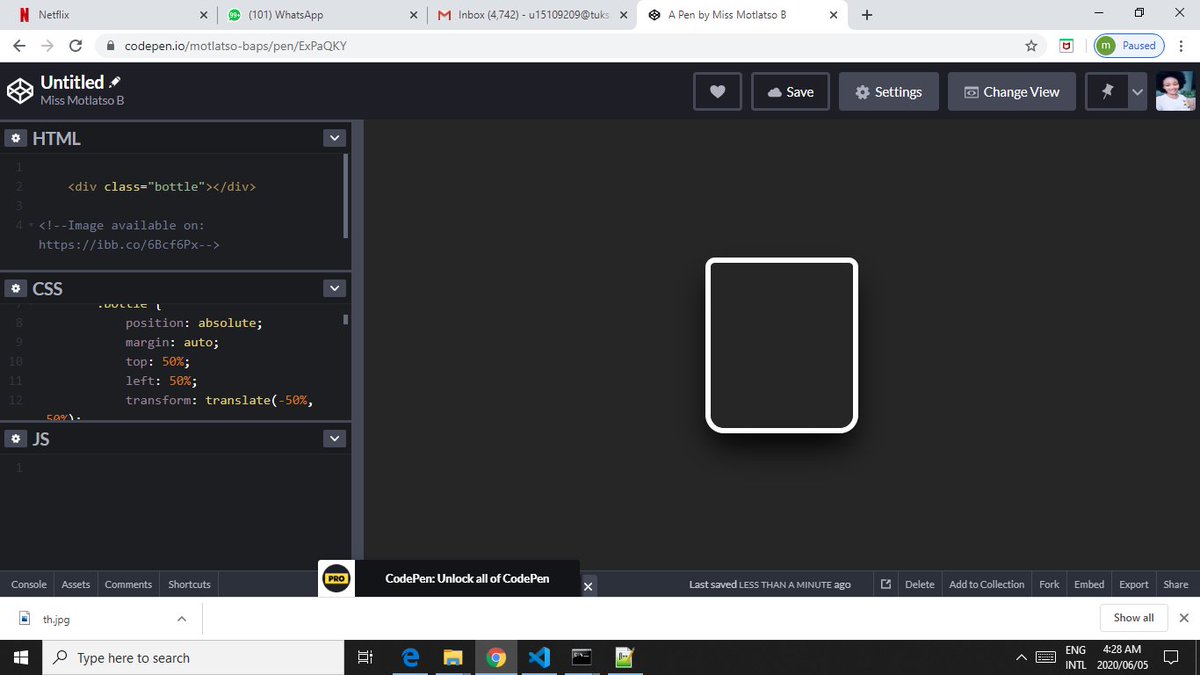Screen dimensions: 1200x675
Task: Click Show all downloads
Action: [x=1133, y=618]
